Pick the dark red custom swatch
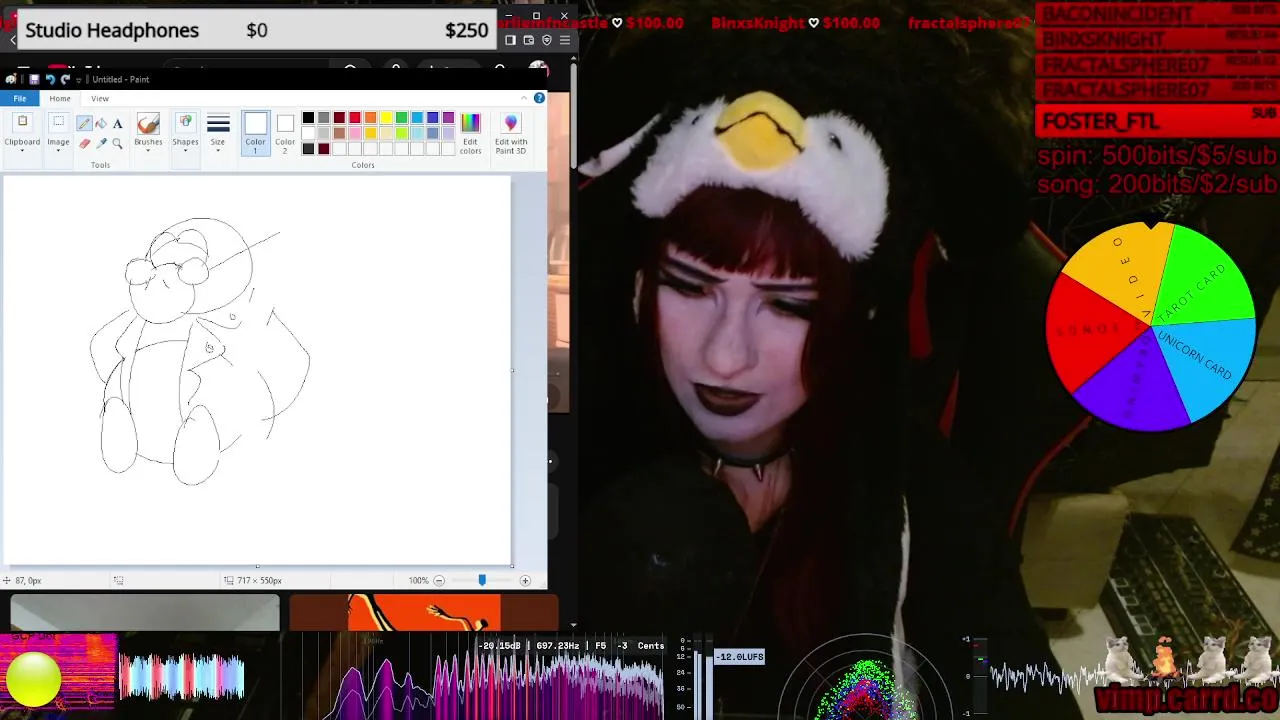 tap(324, 149)
